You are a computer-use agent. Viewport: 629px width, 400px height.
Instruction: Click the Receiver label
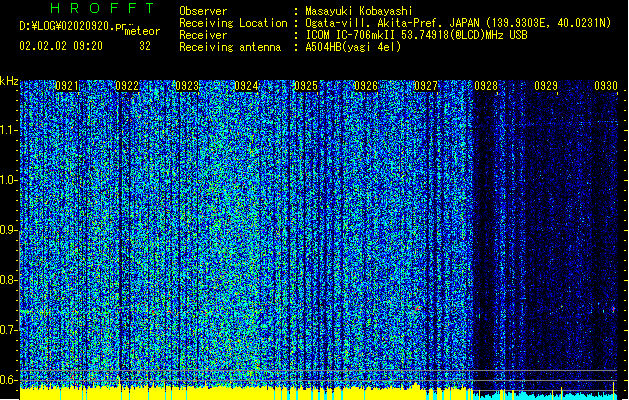203,35
